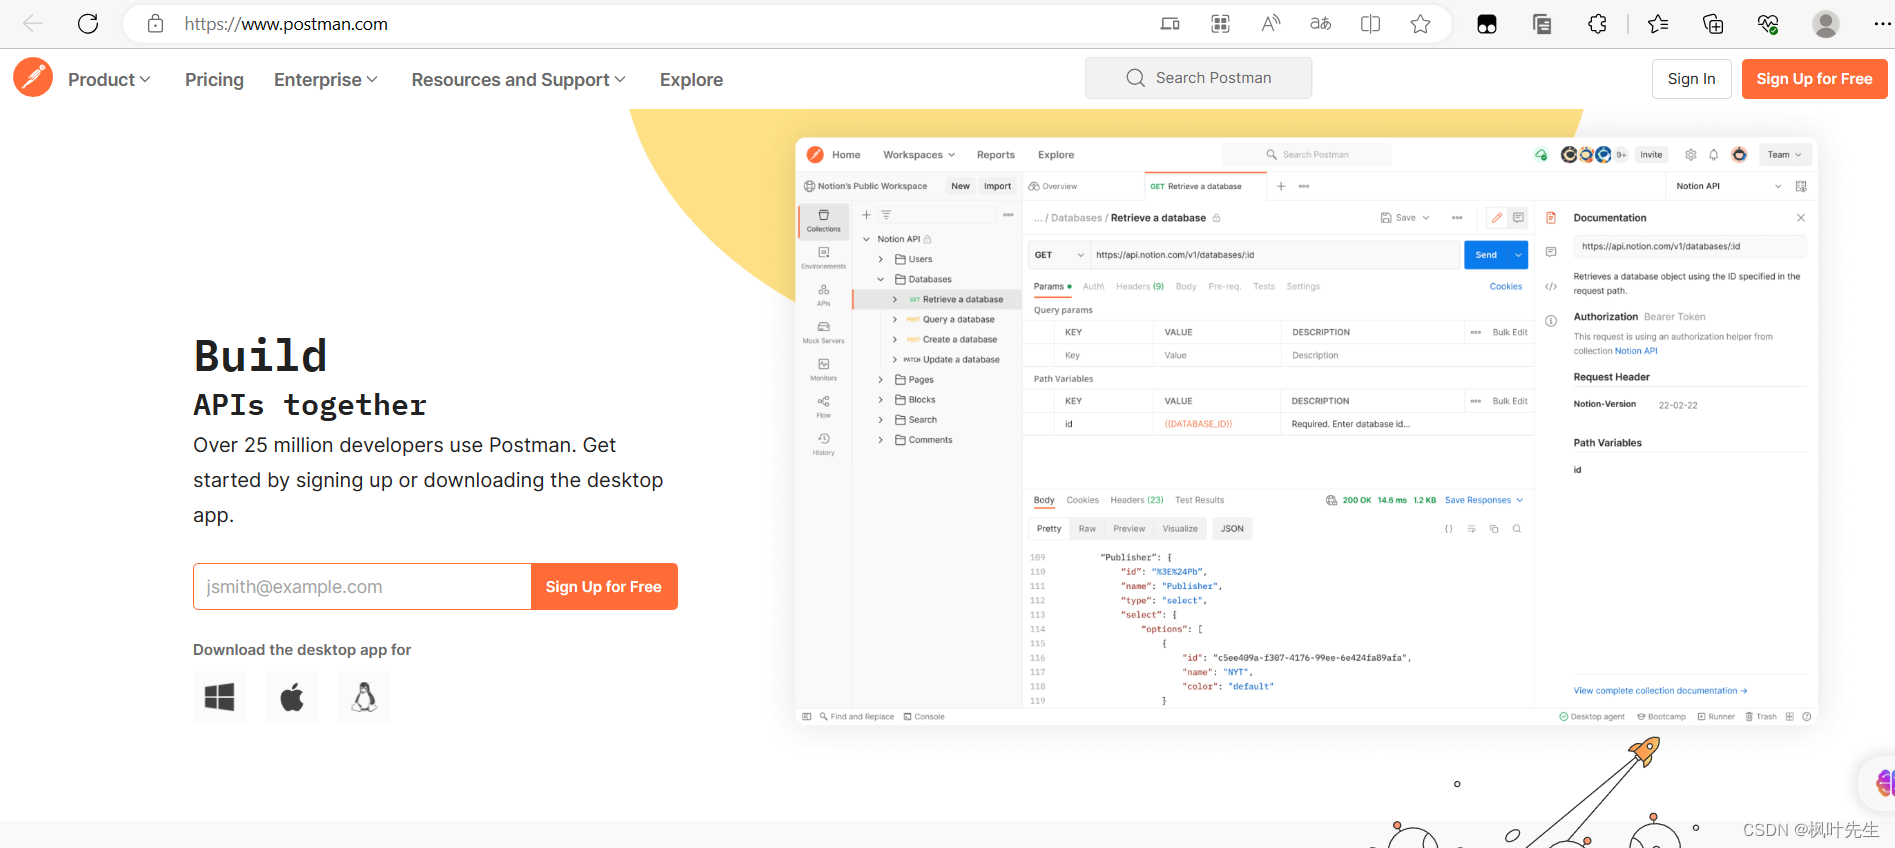Focus the email address input field
Viewport: 1895px width, 848px height.
coord(362,587)
